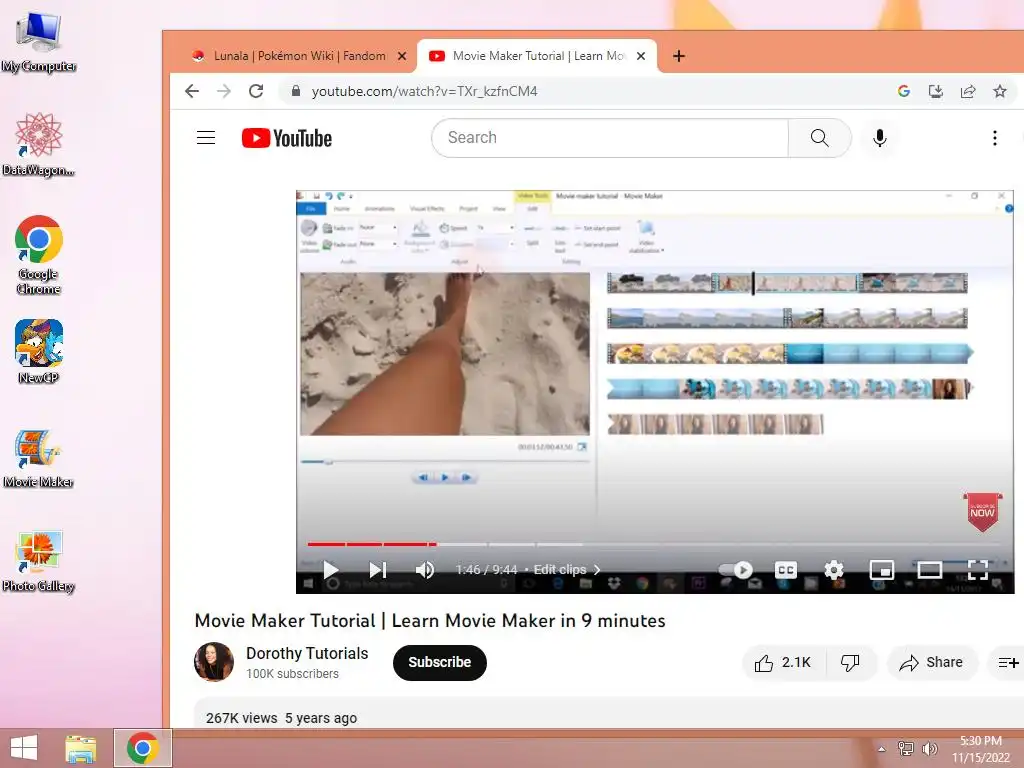Viewport: 1024px width, 768px height.
Task: Open the system volume tray icon
Action: click(x=929, y=748)
